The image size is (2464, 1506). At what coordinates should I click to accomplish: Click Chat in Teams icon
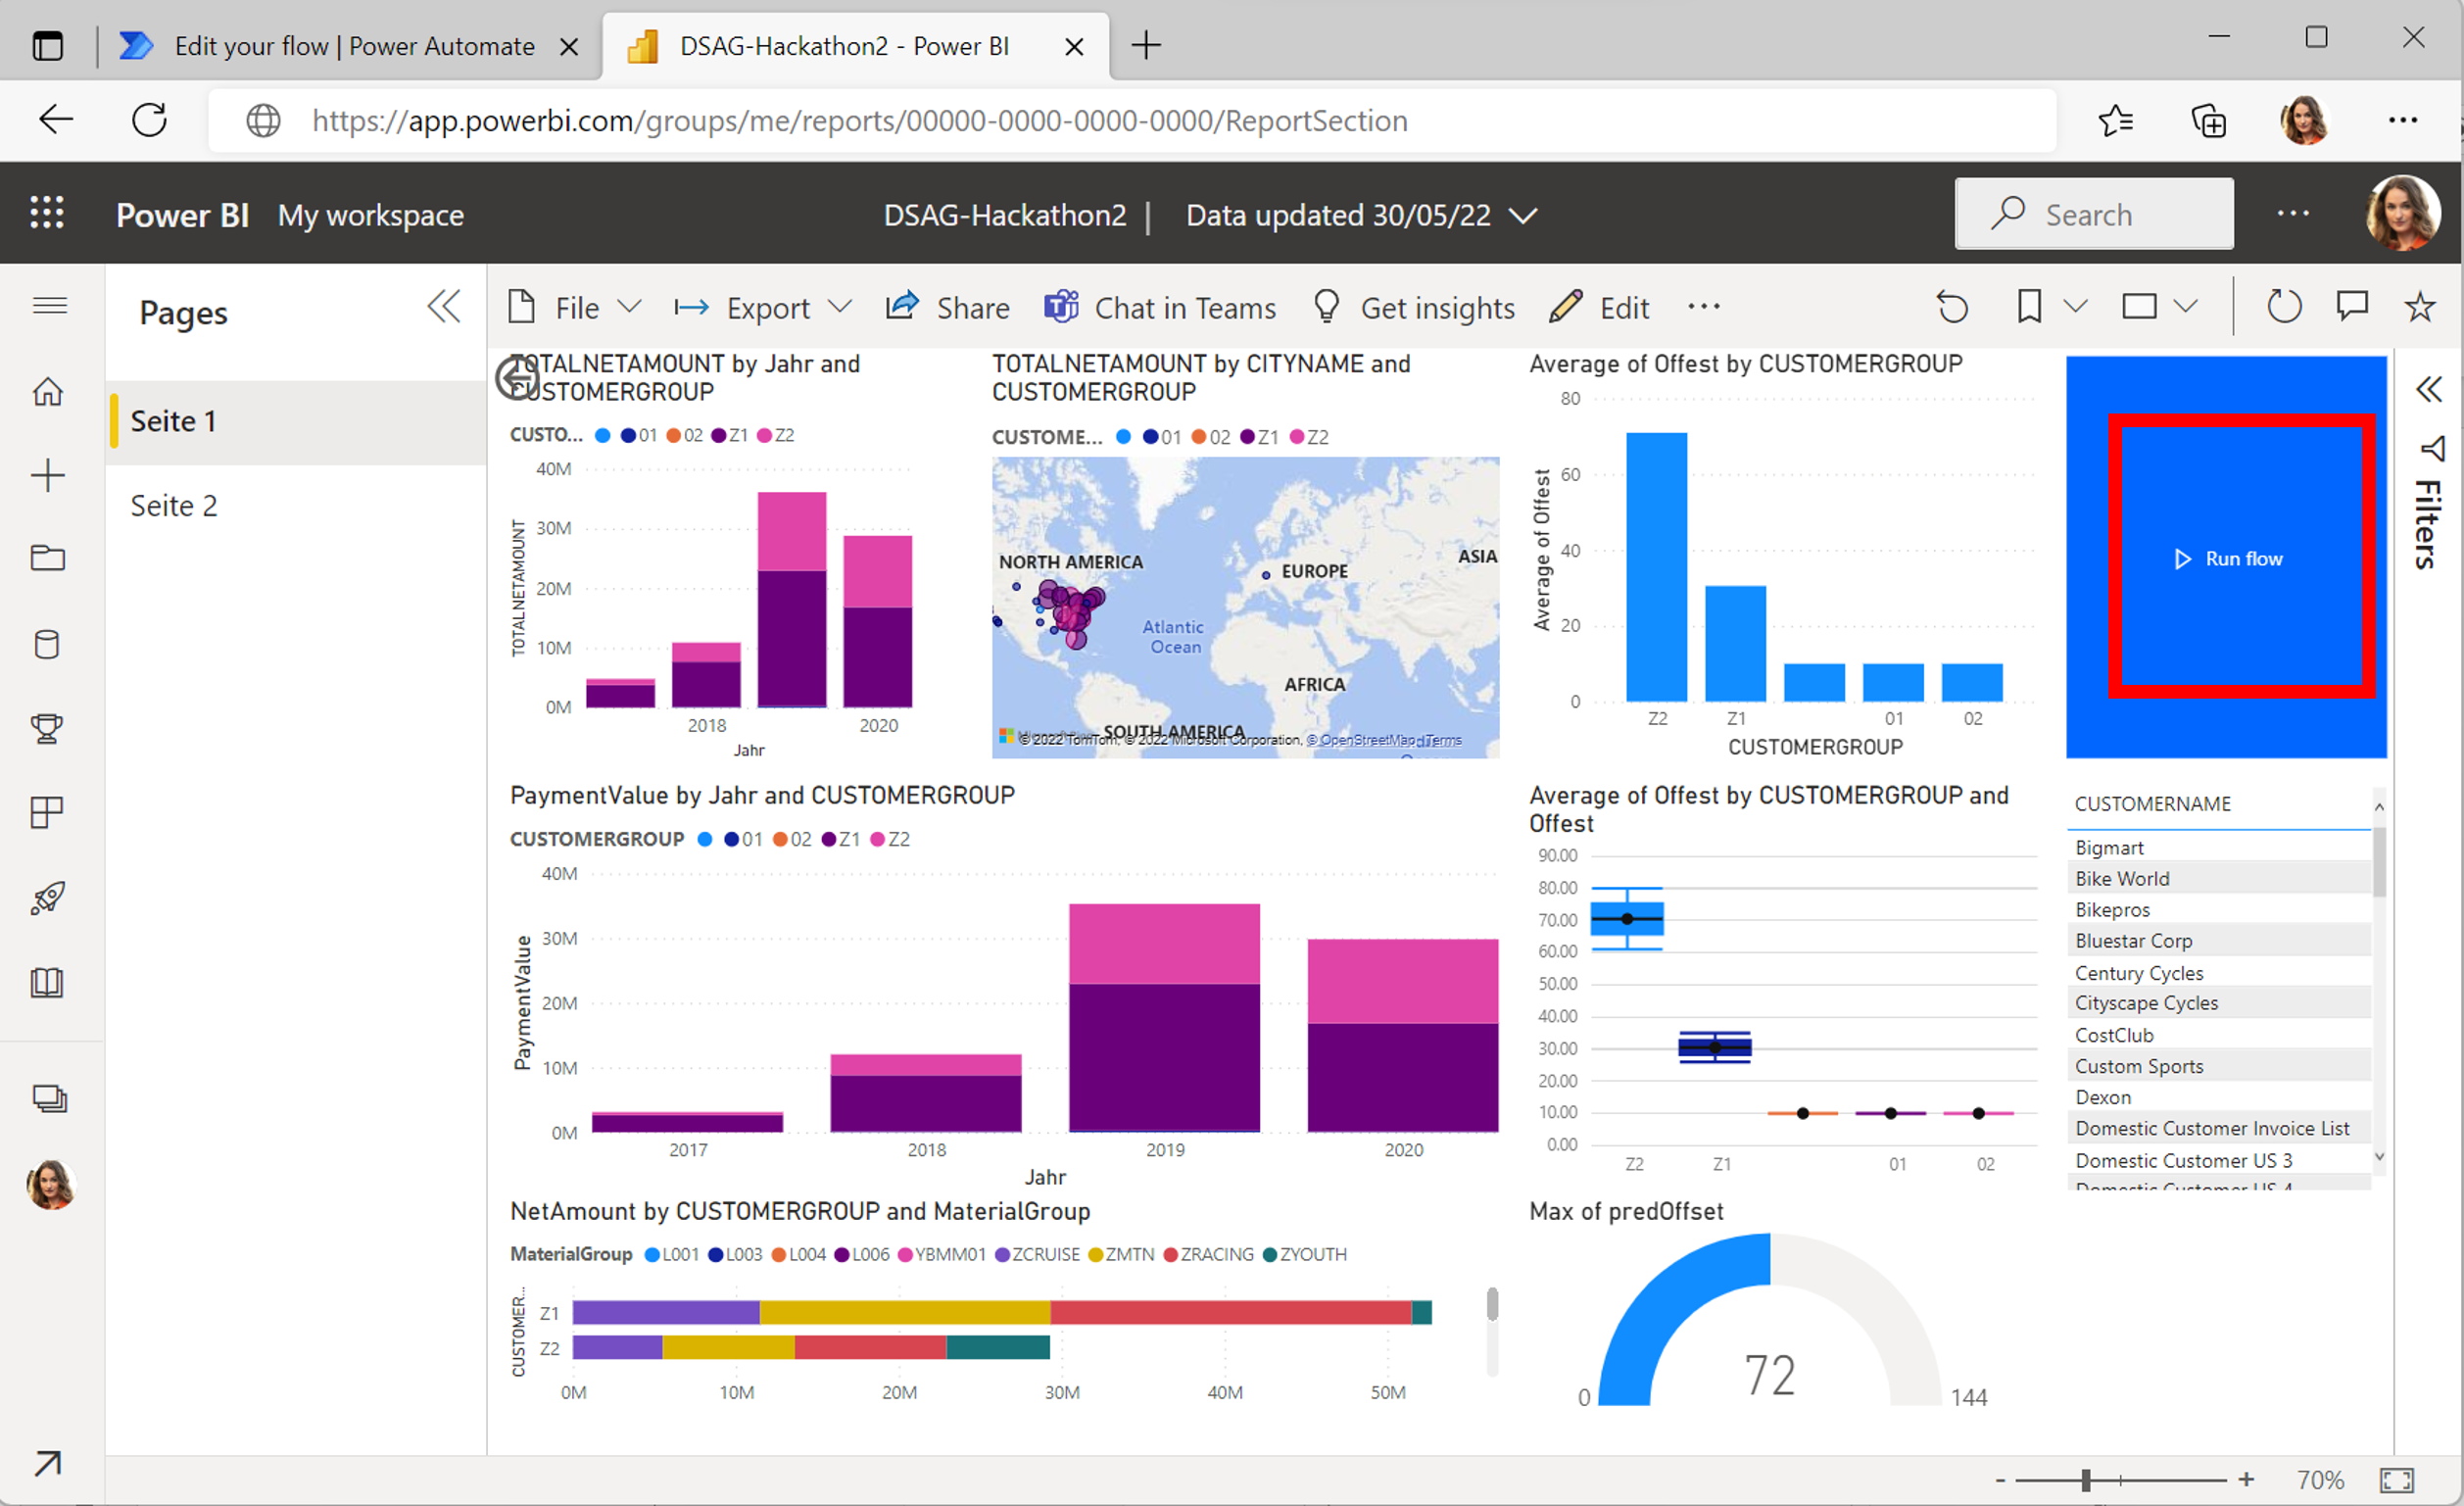1056,308
